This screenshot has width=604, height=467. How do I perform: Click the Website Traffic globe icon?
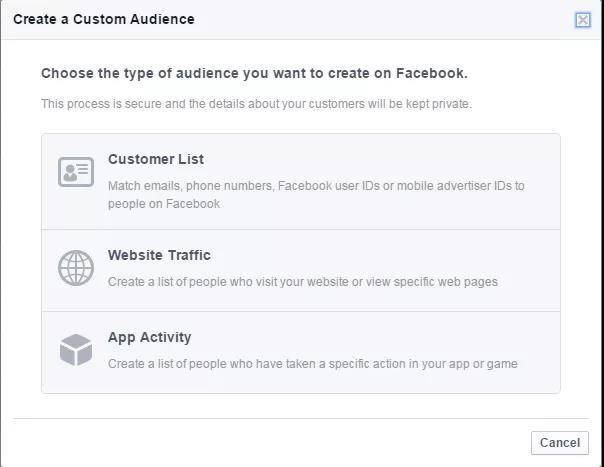76,268
